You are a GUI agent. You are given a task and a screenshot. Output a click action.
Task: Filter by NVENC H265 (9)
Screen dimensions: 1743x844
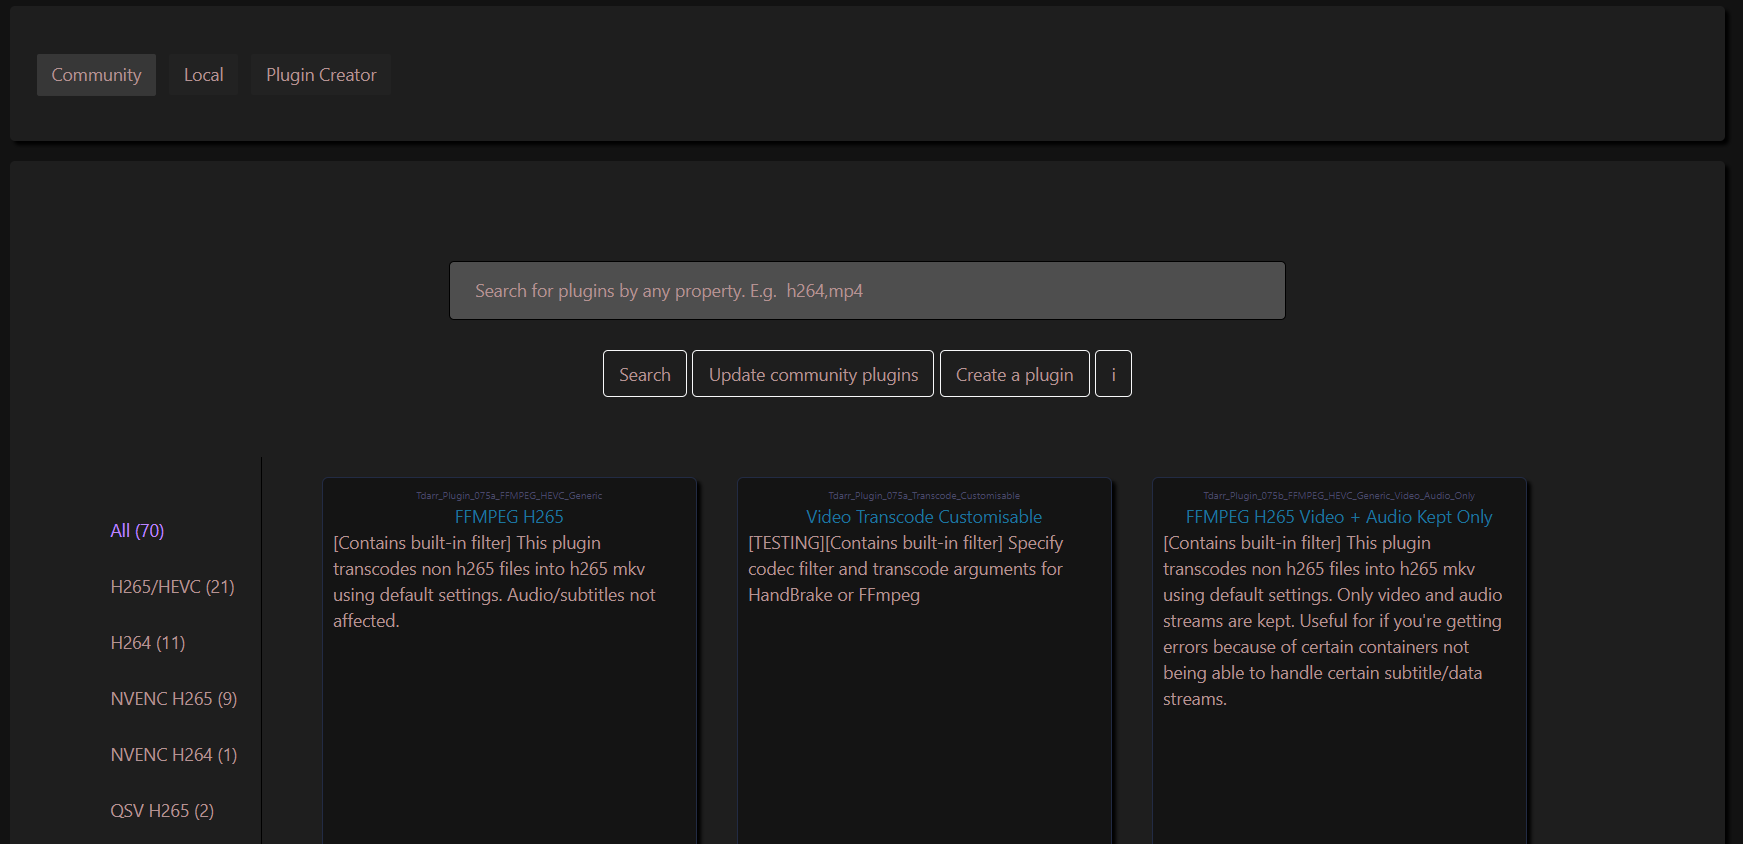point(174,699)
